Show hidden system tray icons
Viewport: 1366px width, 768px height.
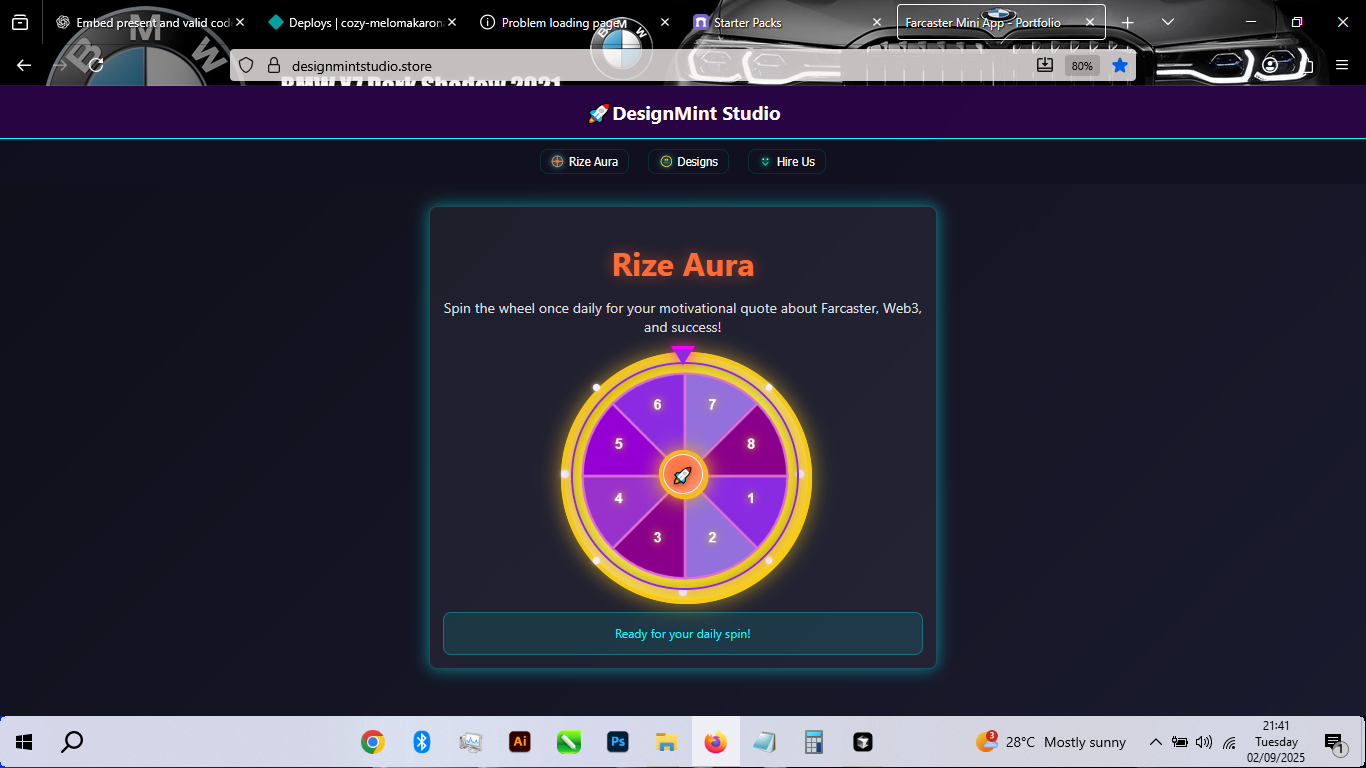point(1155,742)
